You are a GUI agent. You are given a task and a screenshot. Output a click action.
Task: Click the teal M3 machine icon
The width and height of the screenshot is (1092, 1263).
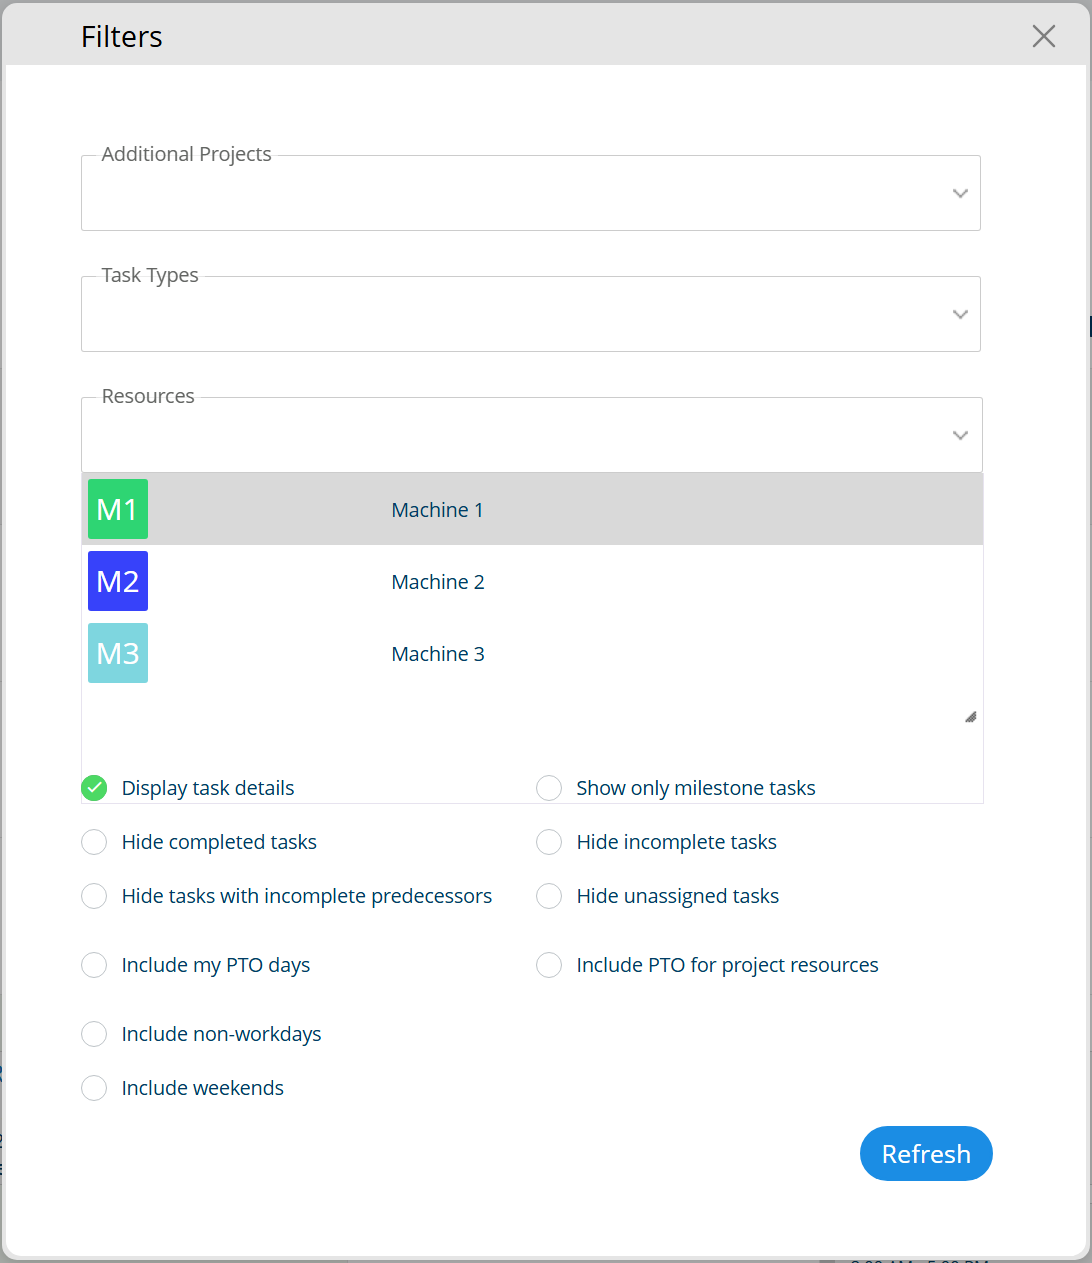click(118, 653)
